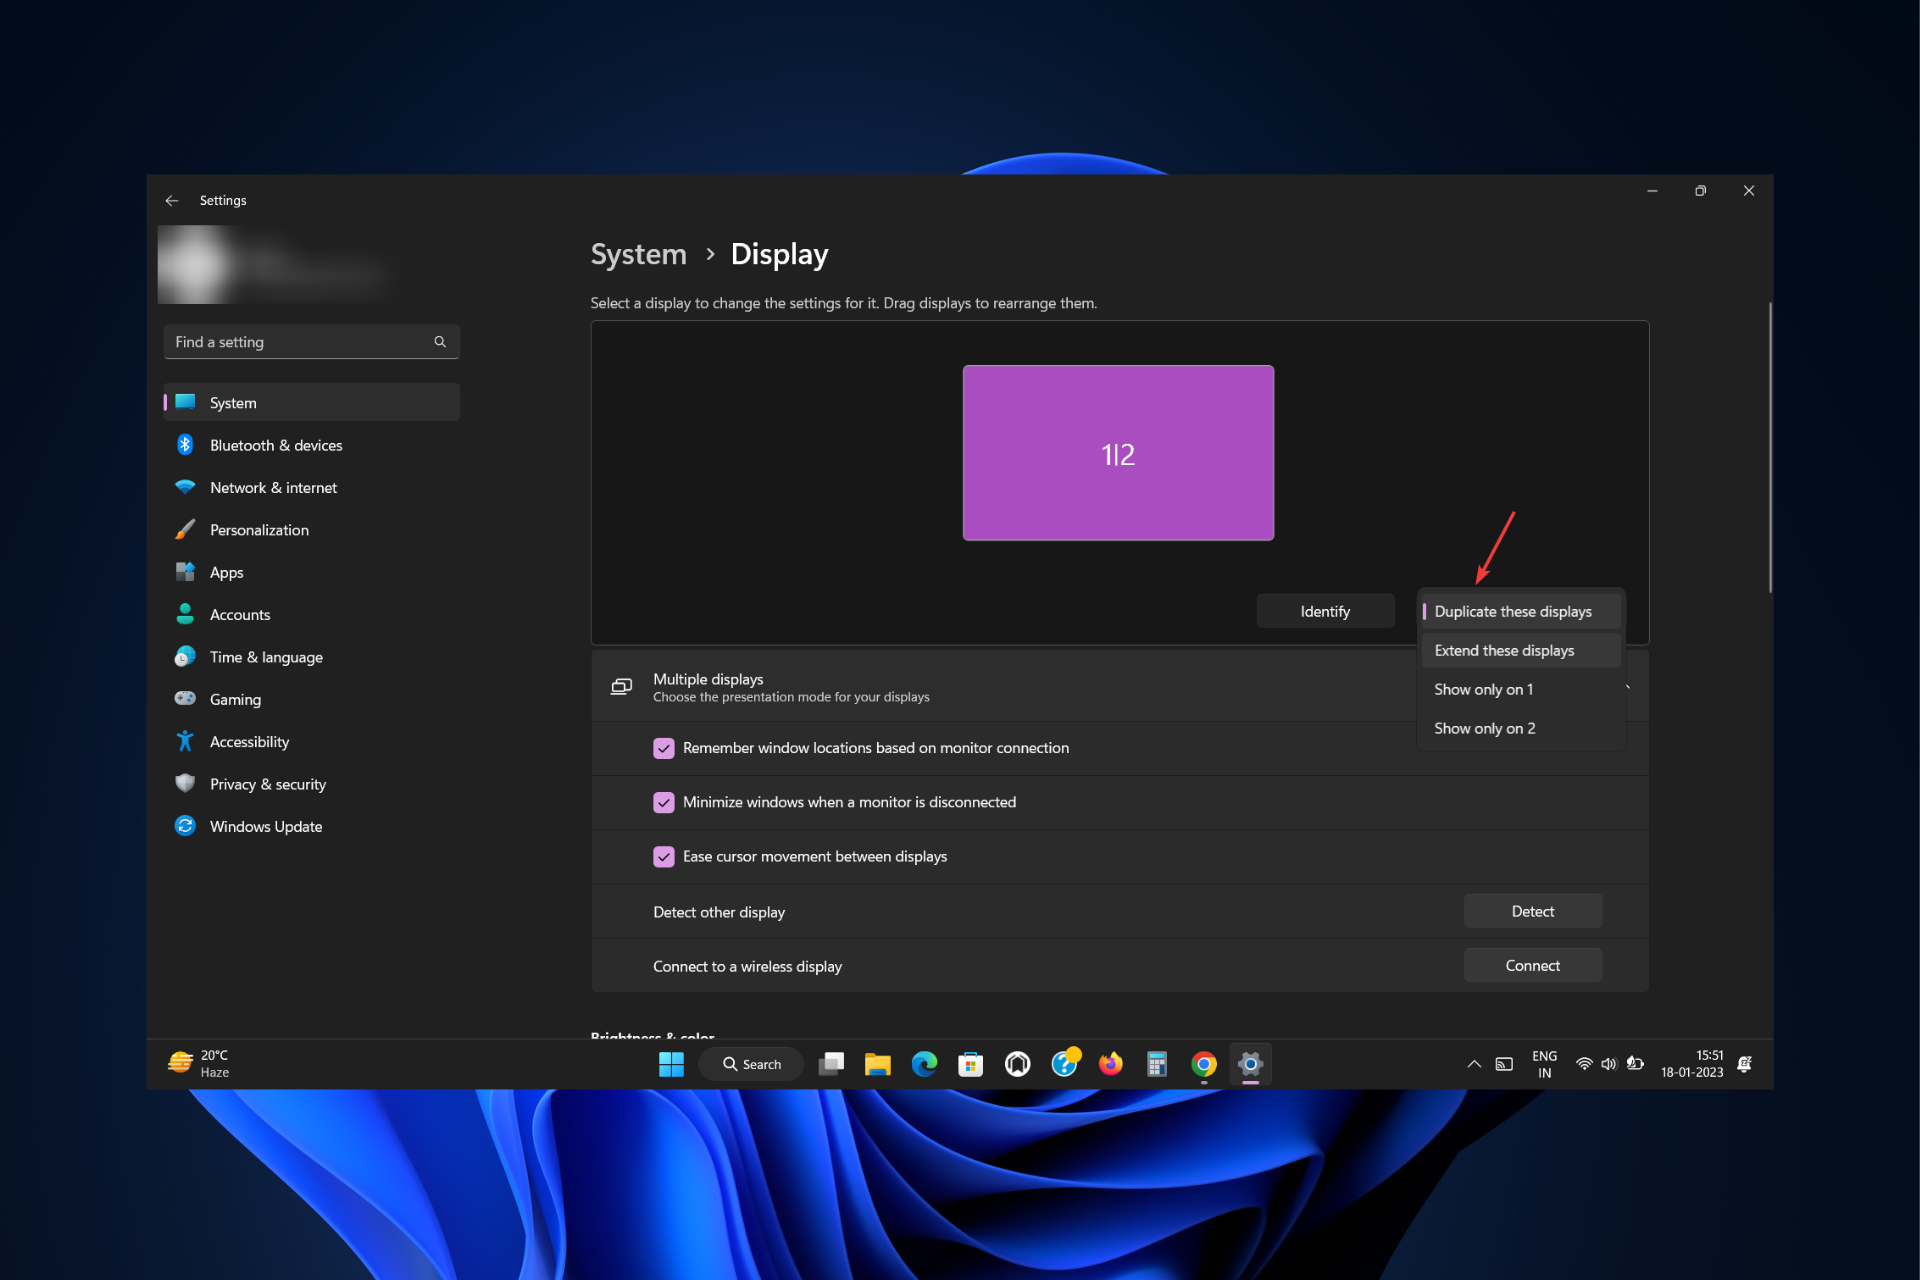Click the Settings gear icon in taskbar
Screen dimensions: 1920x1280
1250,1063
